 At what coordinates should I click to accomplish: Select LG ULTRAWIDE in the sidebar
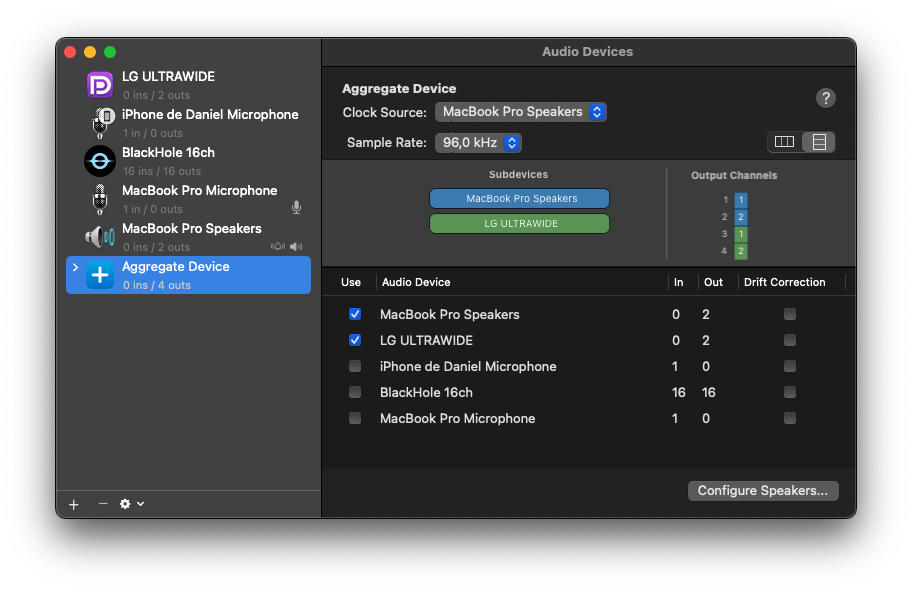188,85
